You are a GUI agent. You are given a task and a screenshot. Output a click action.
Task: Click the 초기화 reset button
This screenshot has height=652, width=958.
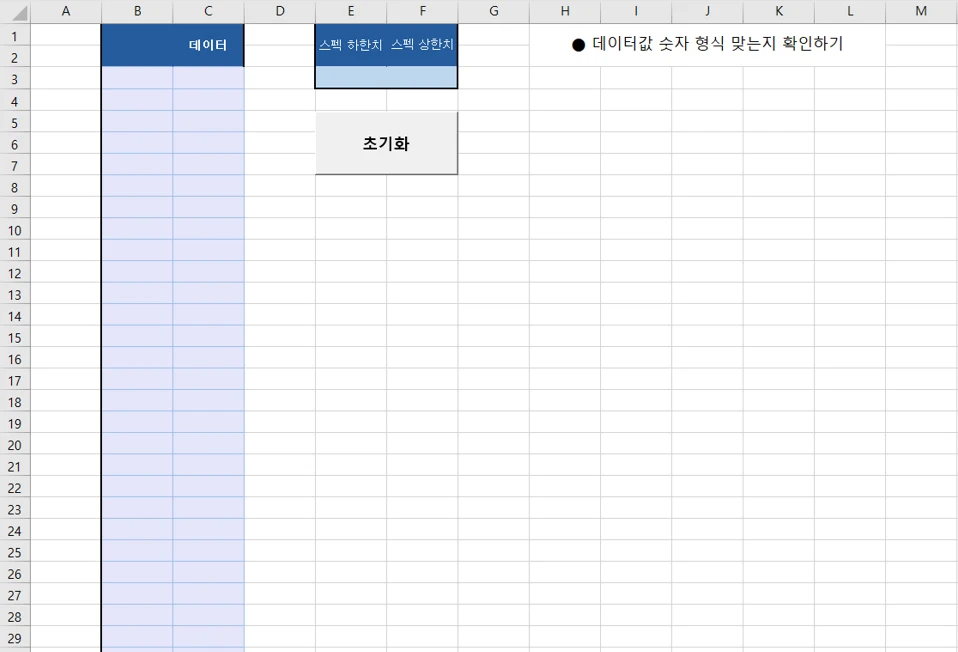[386, 143]
